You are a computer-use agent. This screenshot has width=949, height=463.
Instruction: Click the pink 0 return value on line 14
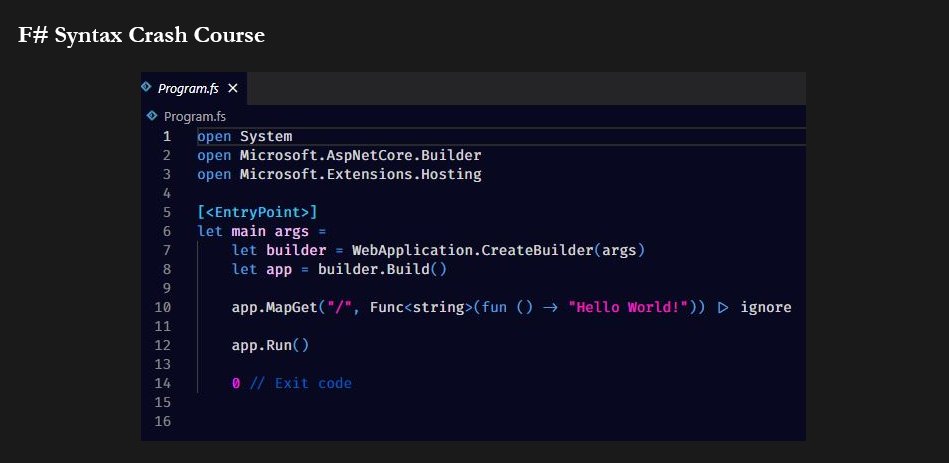236,383
